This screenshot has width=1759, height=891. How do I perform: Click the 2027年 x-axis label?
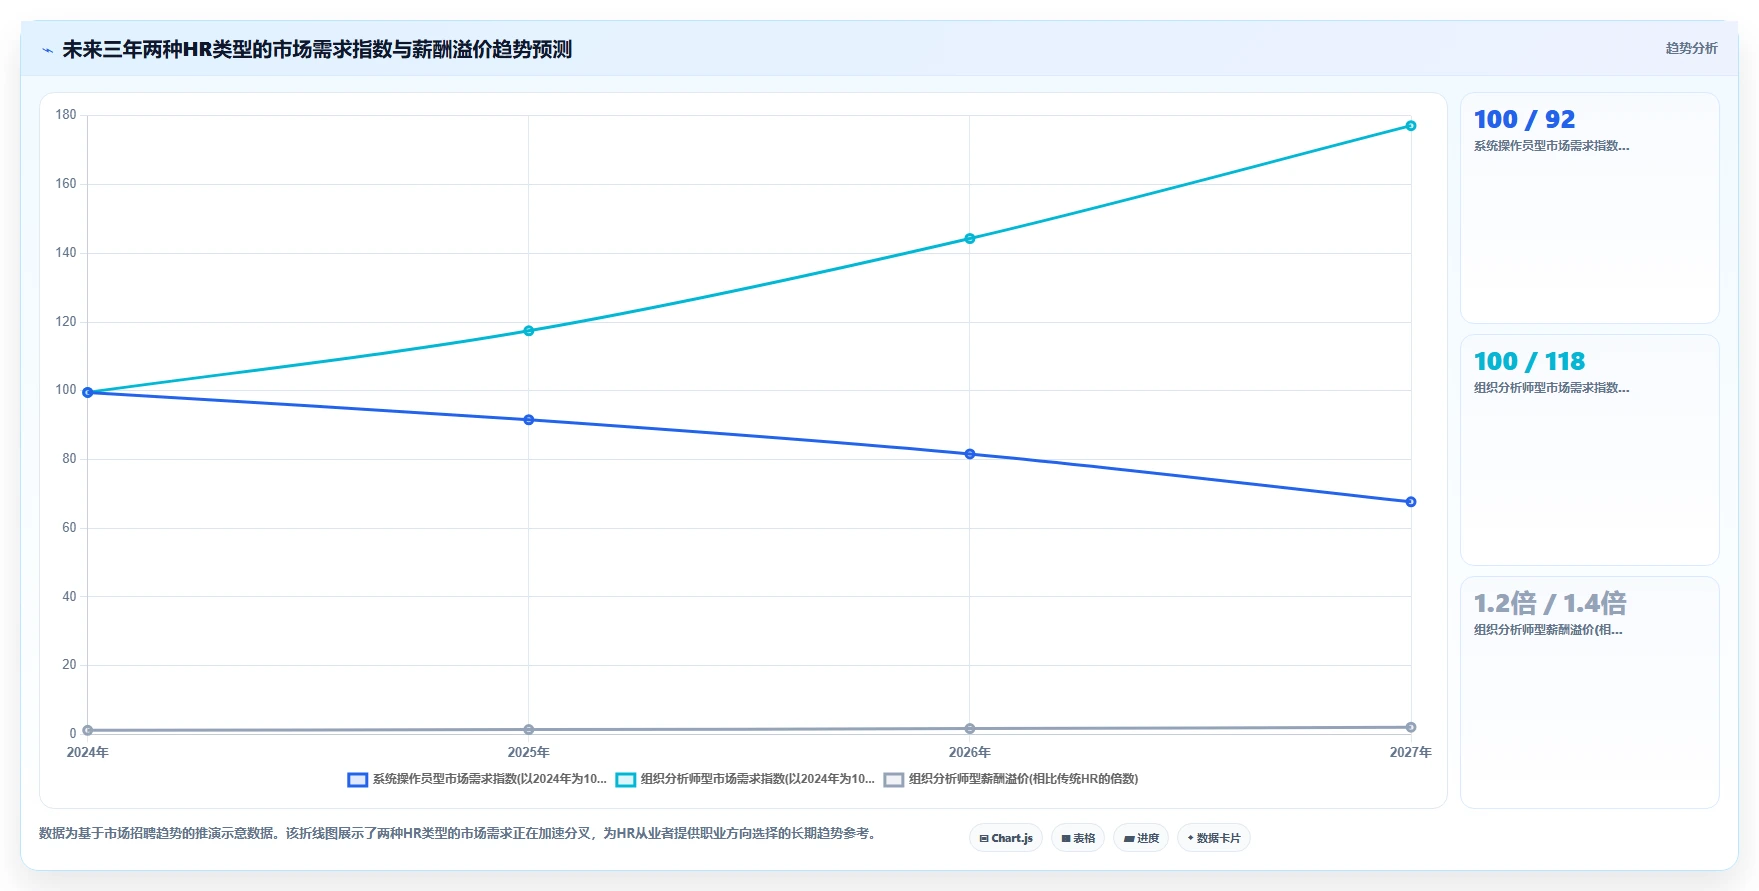1411,752
